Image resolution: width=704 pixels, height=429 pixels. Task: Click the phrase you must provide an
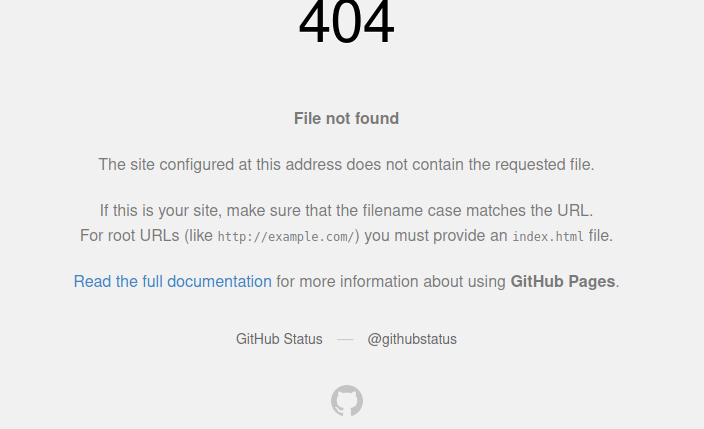pos(436,236)
